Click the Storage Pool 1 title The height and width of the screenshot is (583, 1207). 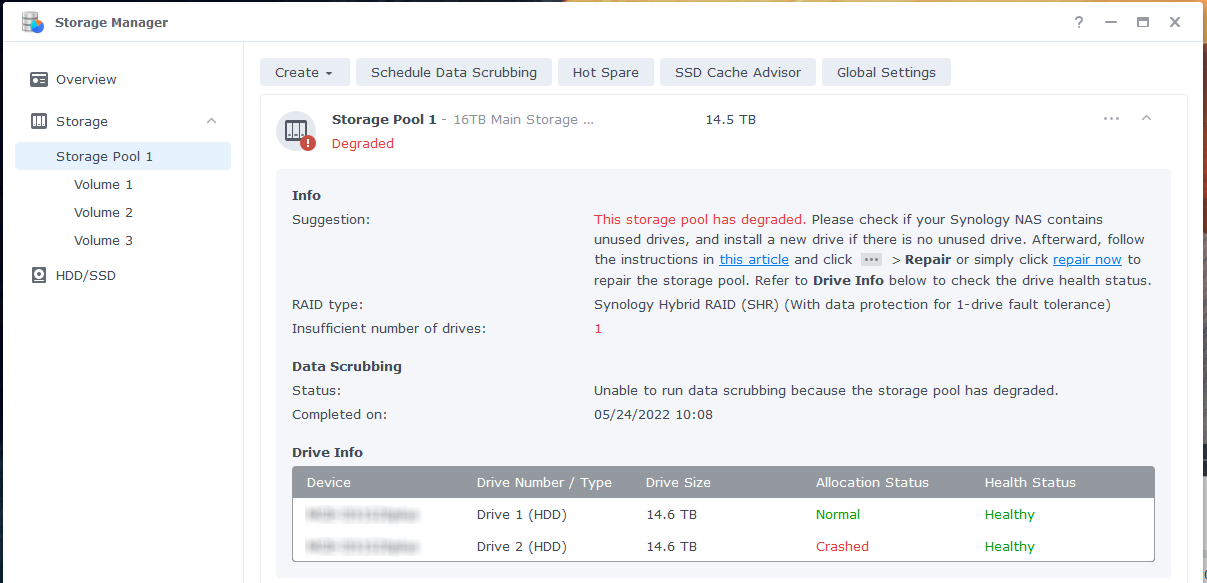pos(384,119)
